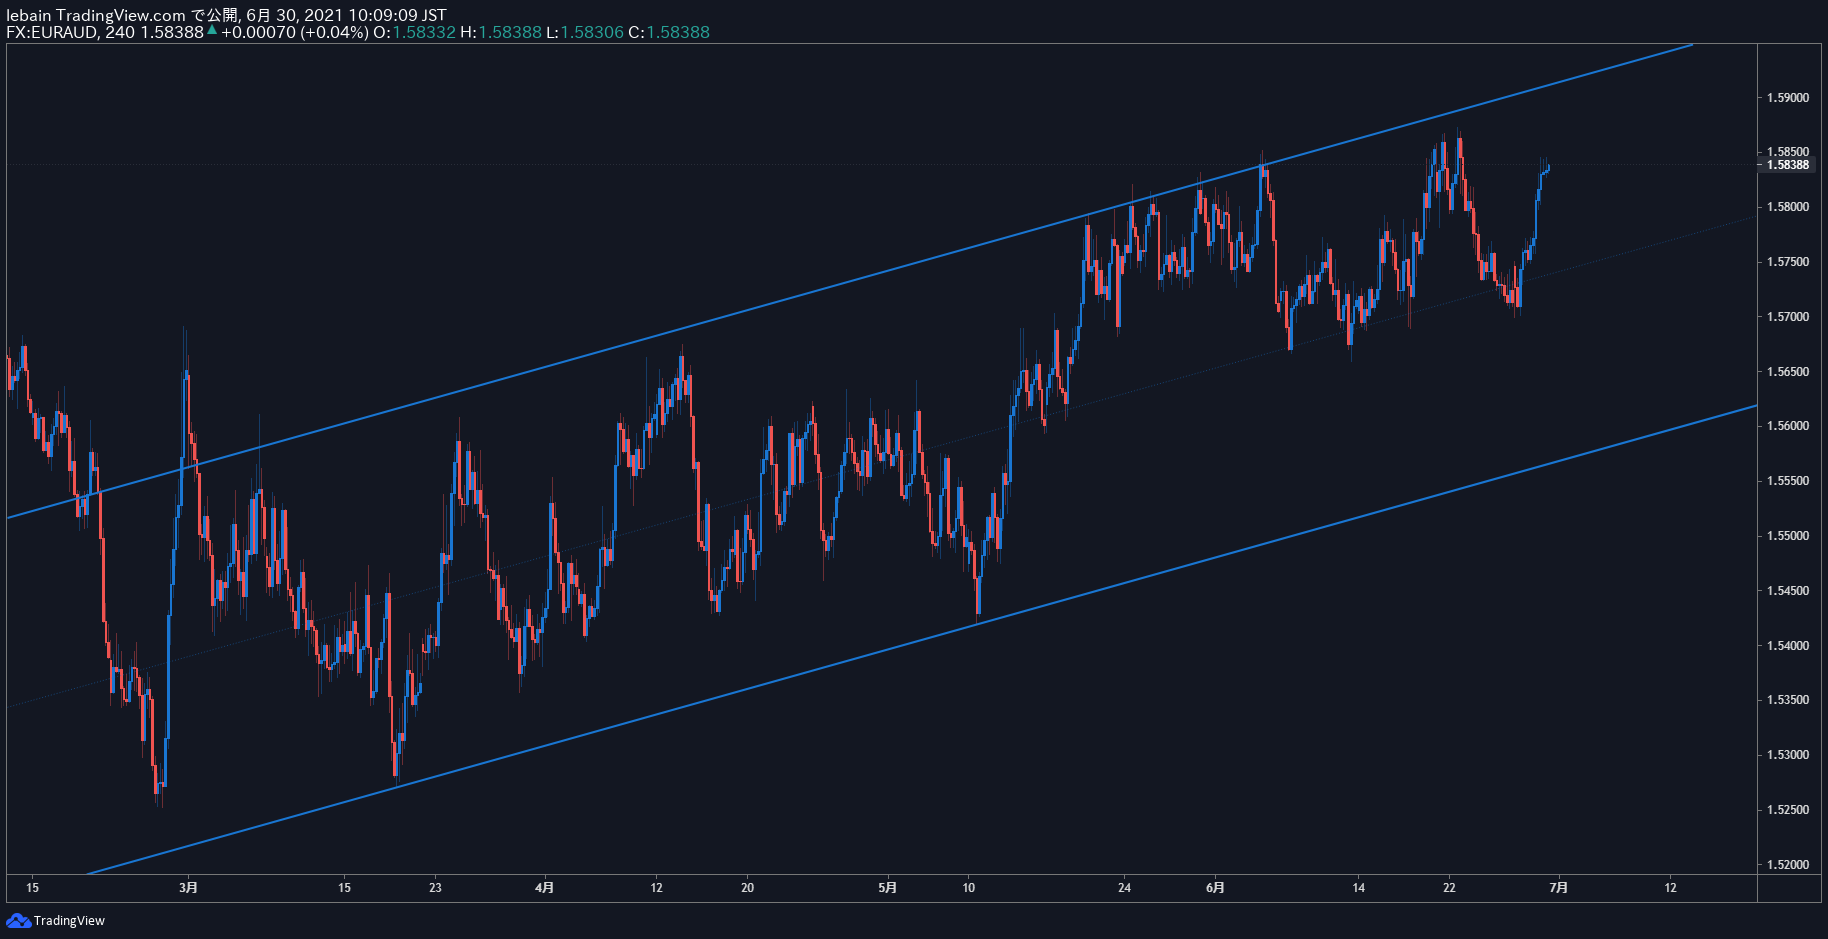Click the 1.55000 price axis label
Screen dimensions: 1828x939
point(1788,536)
